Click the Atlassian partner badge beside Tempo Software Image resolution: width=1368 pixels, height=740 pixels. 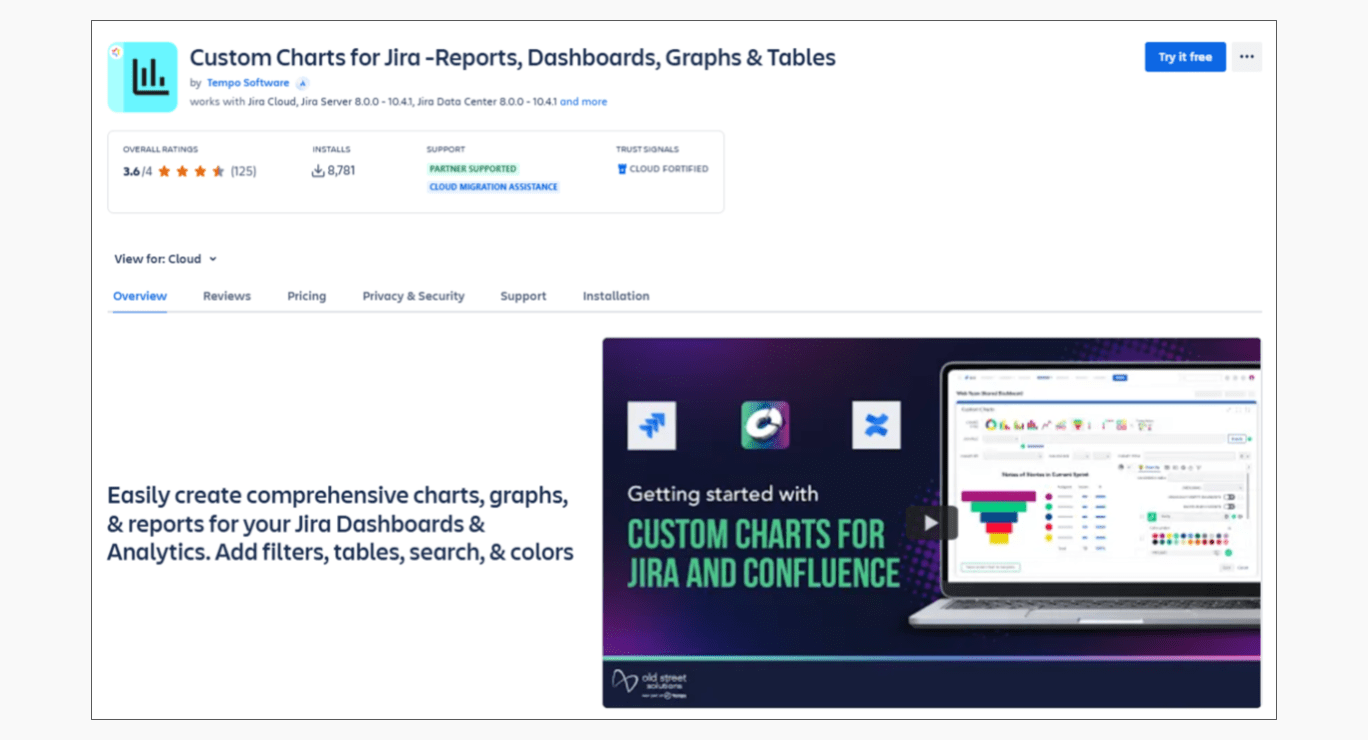(302, 84)
